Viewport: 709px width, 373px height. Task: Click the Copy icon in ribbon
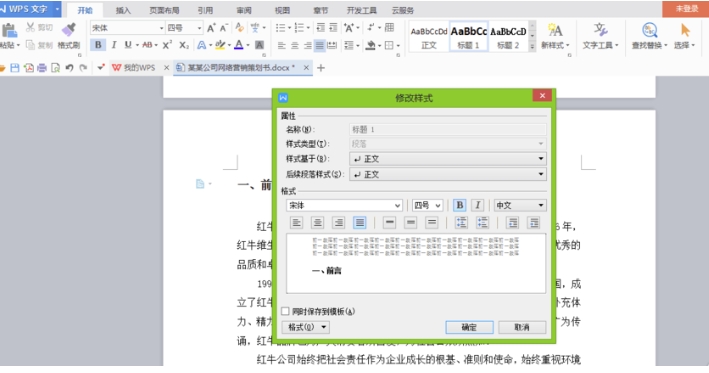(30, 45)
